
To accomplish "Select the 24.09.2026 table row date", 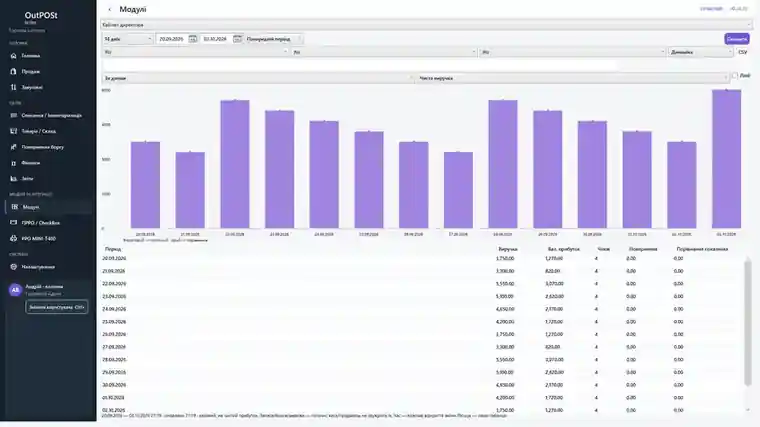I will 114,309.
